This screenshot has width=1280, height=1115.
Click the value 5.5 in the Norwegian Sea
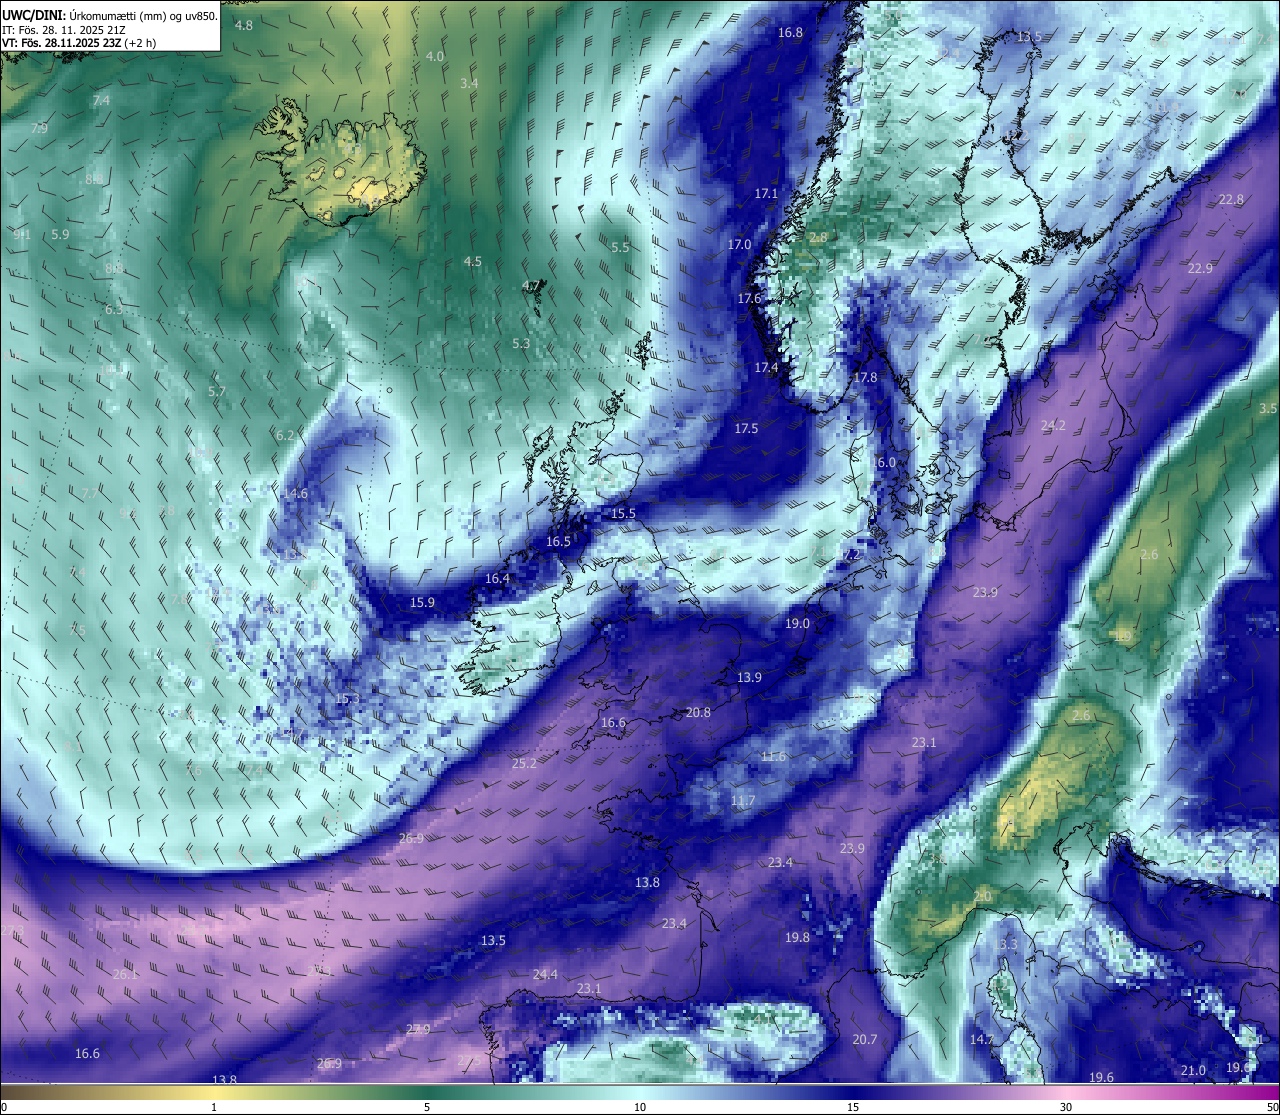(620, 248)
